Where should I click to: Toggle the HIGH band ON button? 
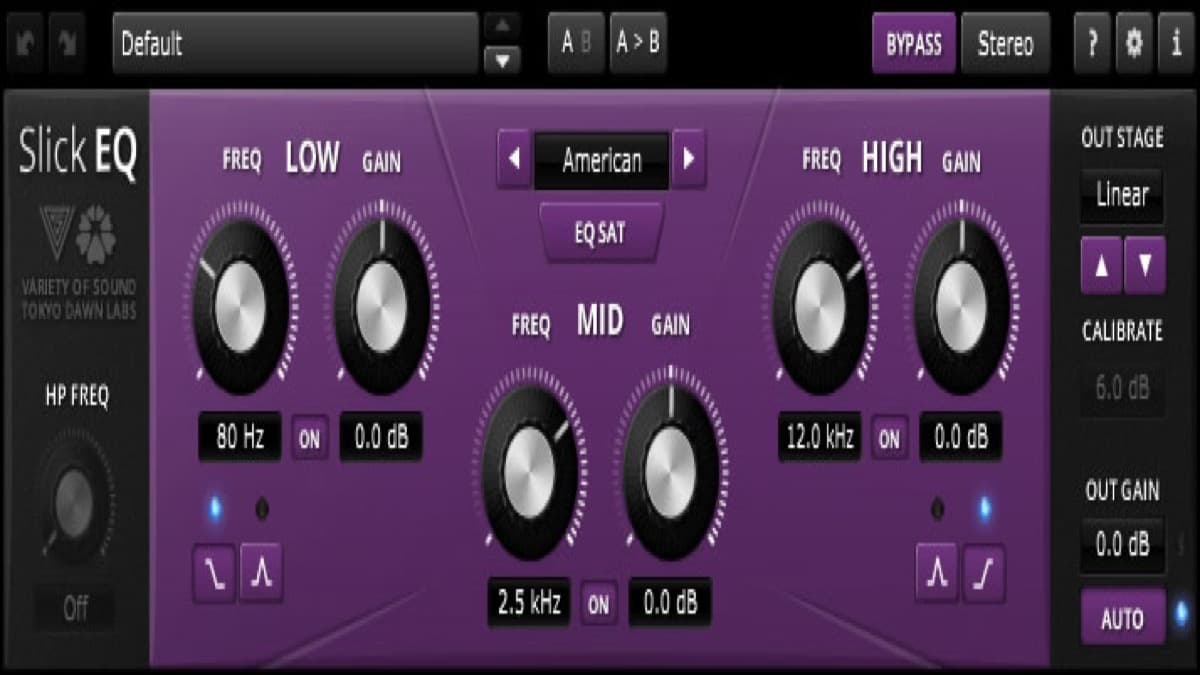coord(890,440)
